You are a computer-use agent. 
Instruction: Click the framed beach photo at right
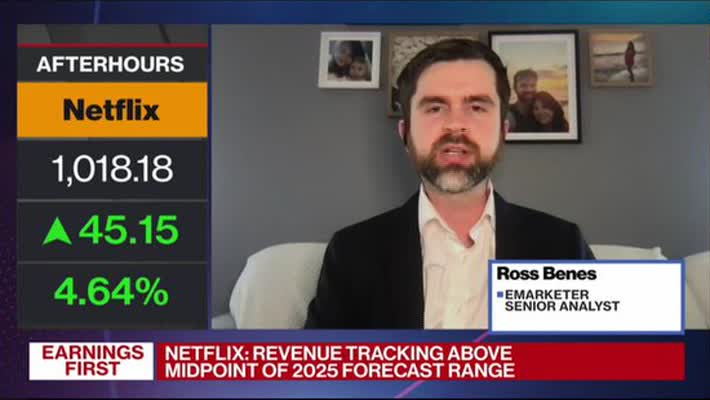pos(621,59)
